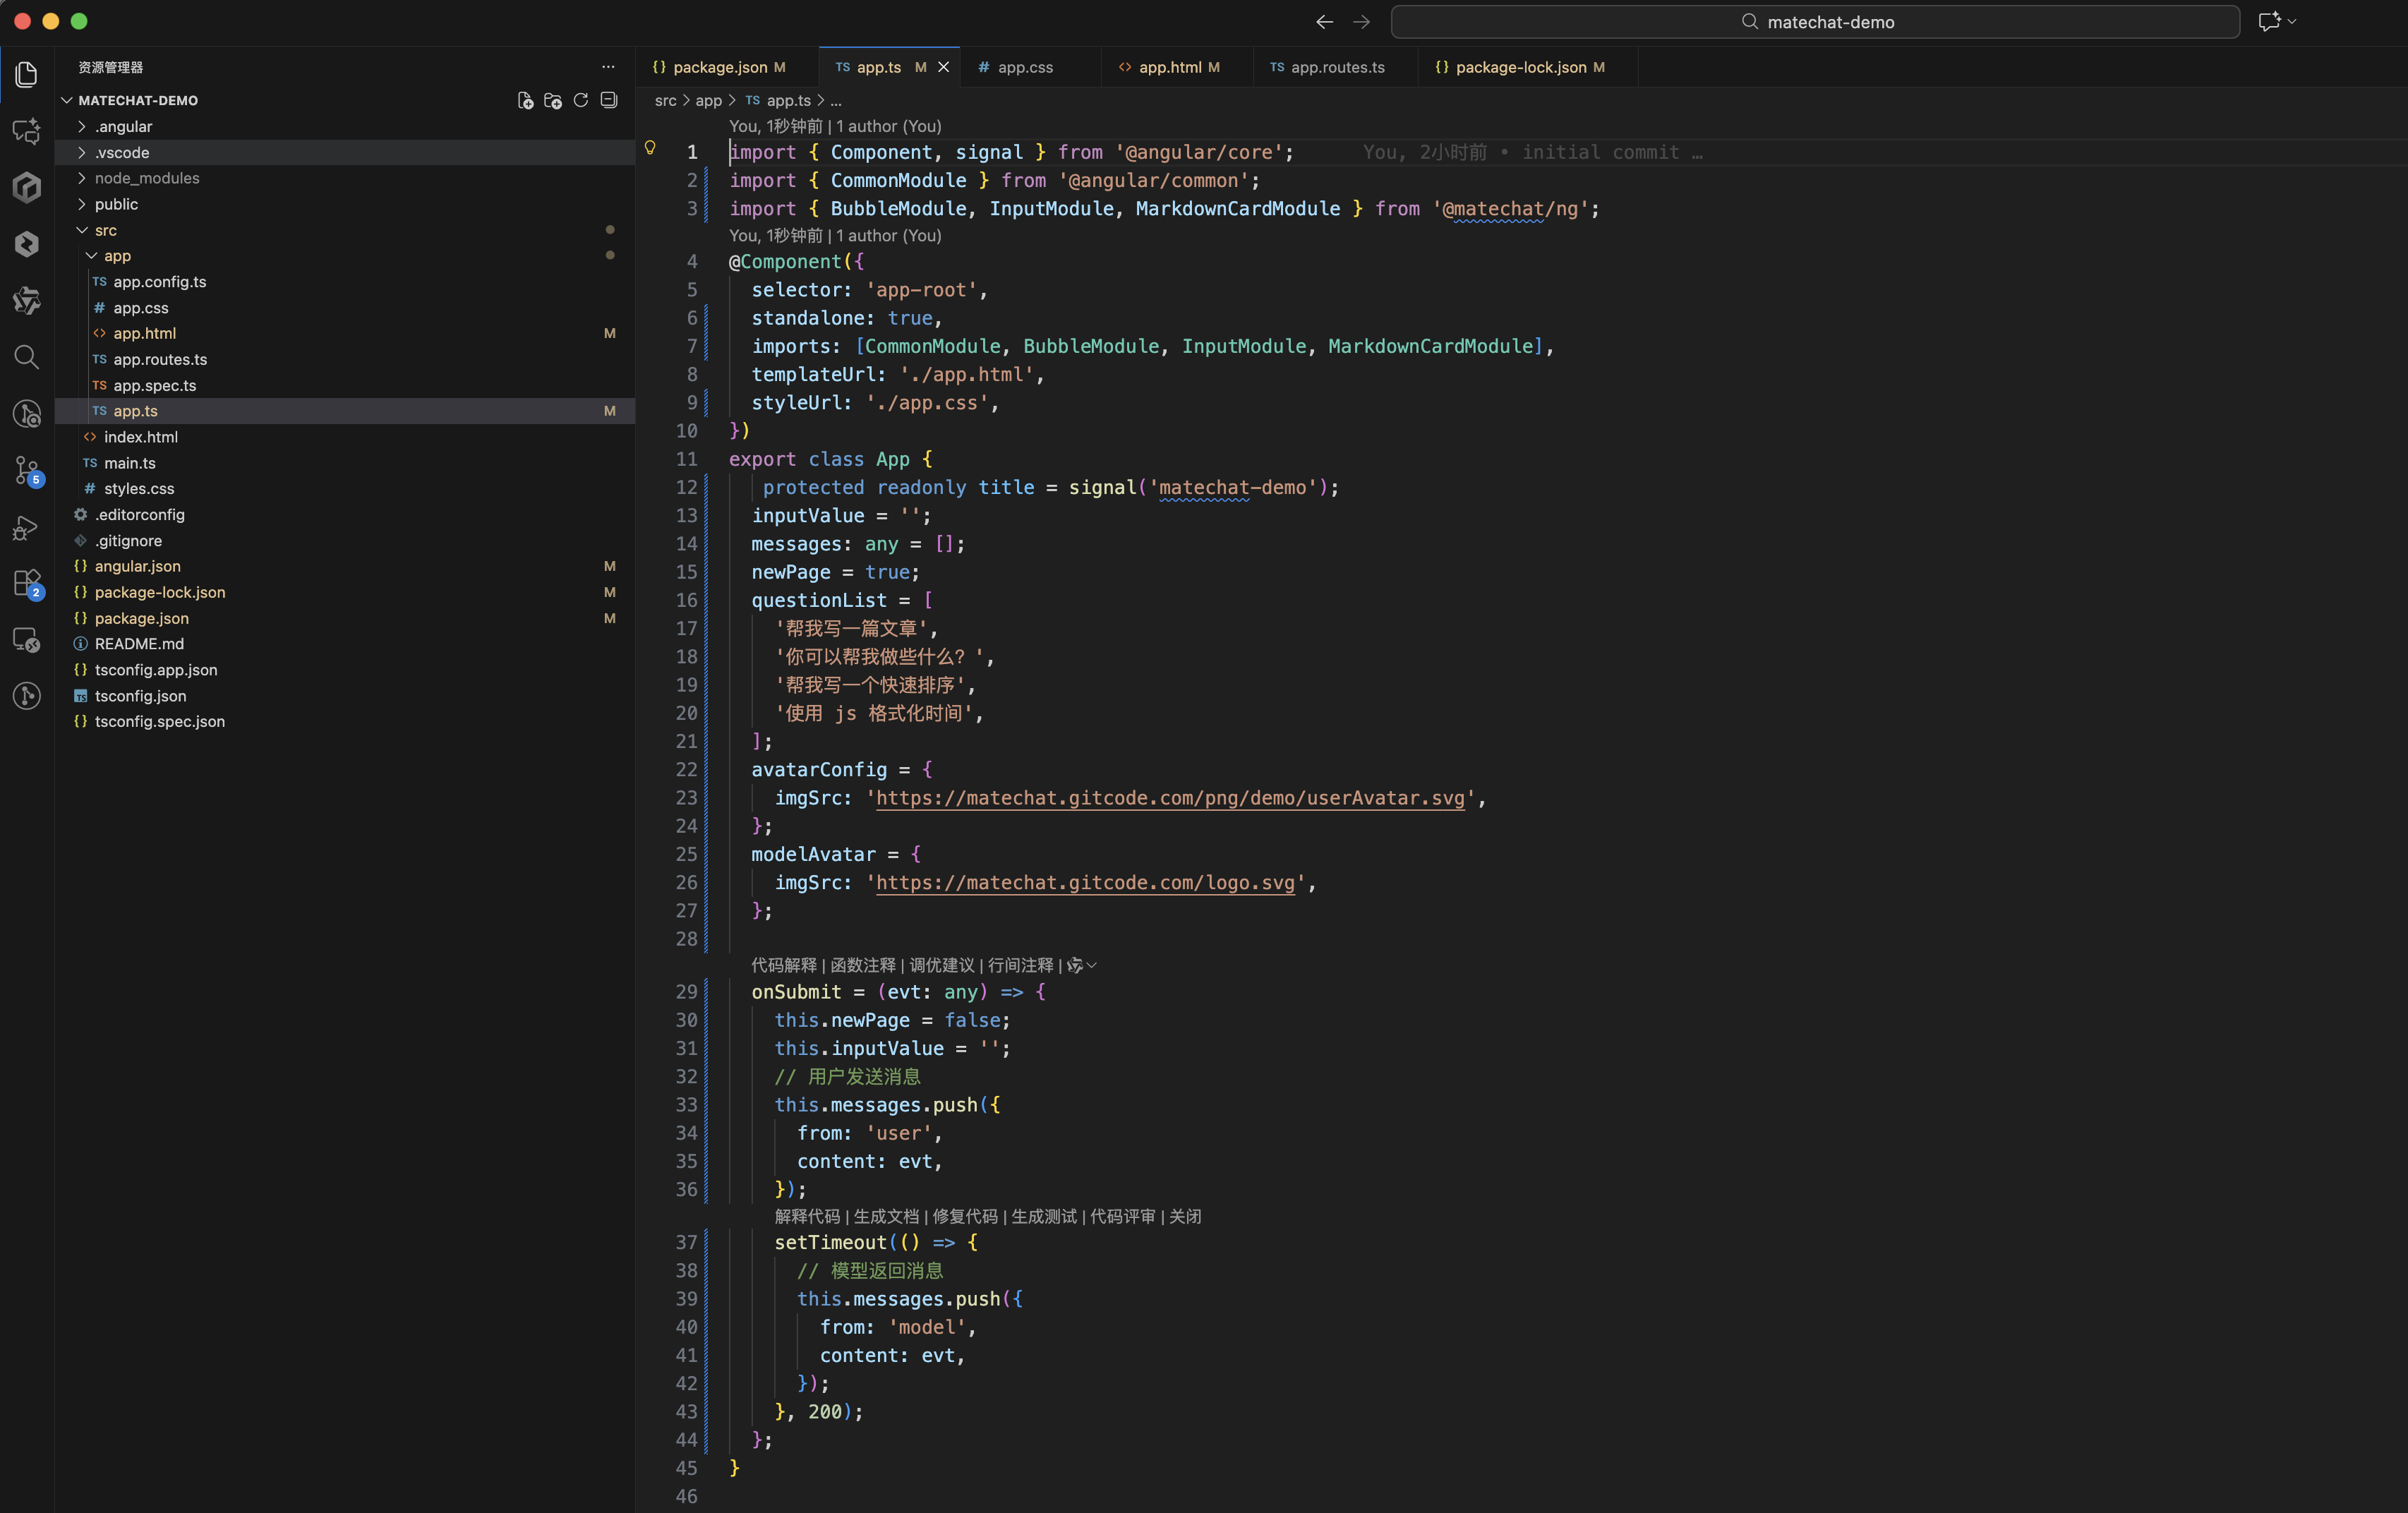Viewport: 2408px width, 1513px height.
Task: Switch to the package-lock.json tab
Action: point(1519,67)
